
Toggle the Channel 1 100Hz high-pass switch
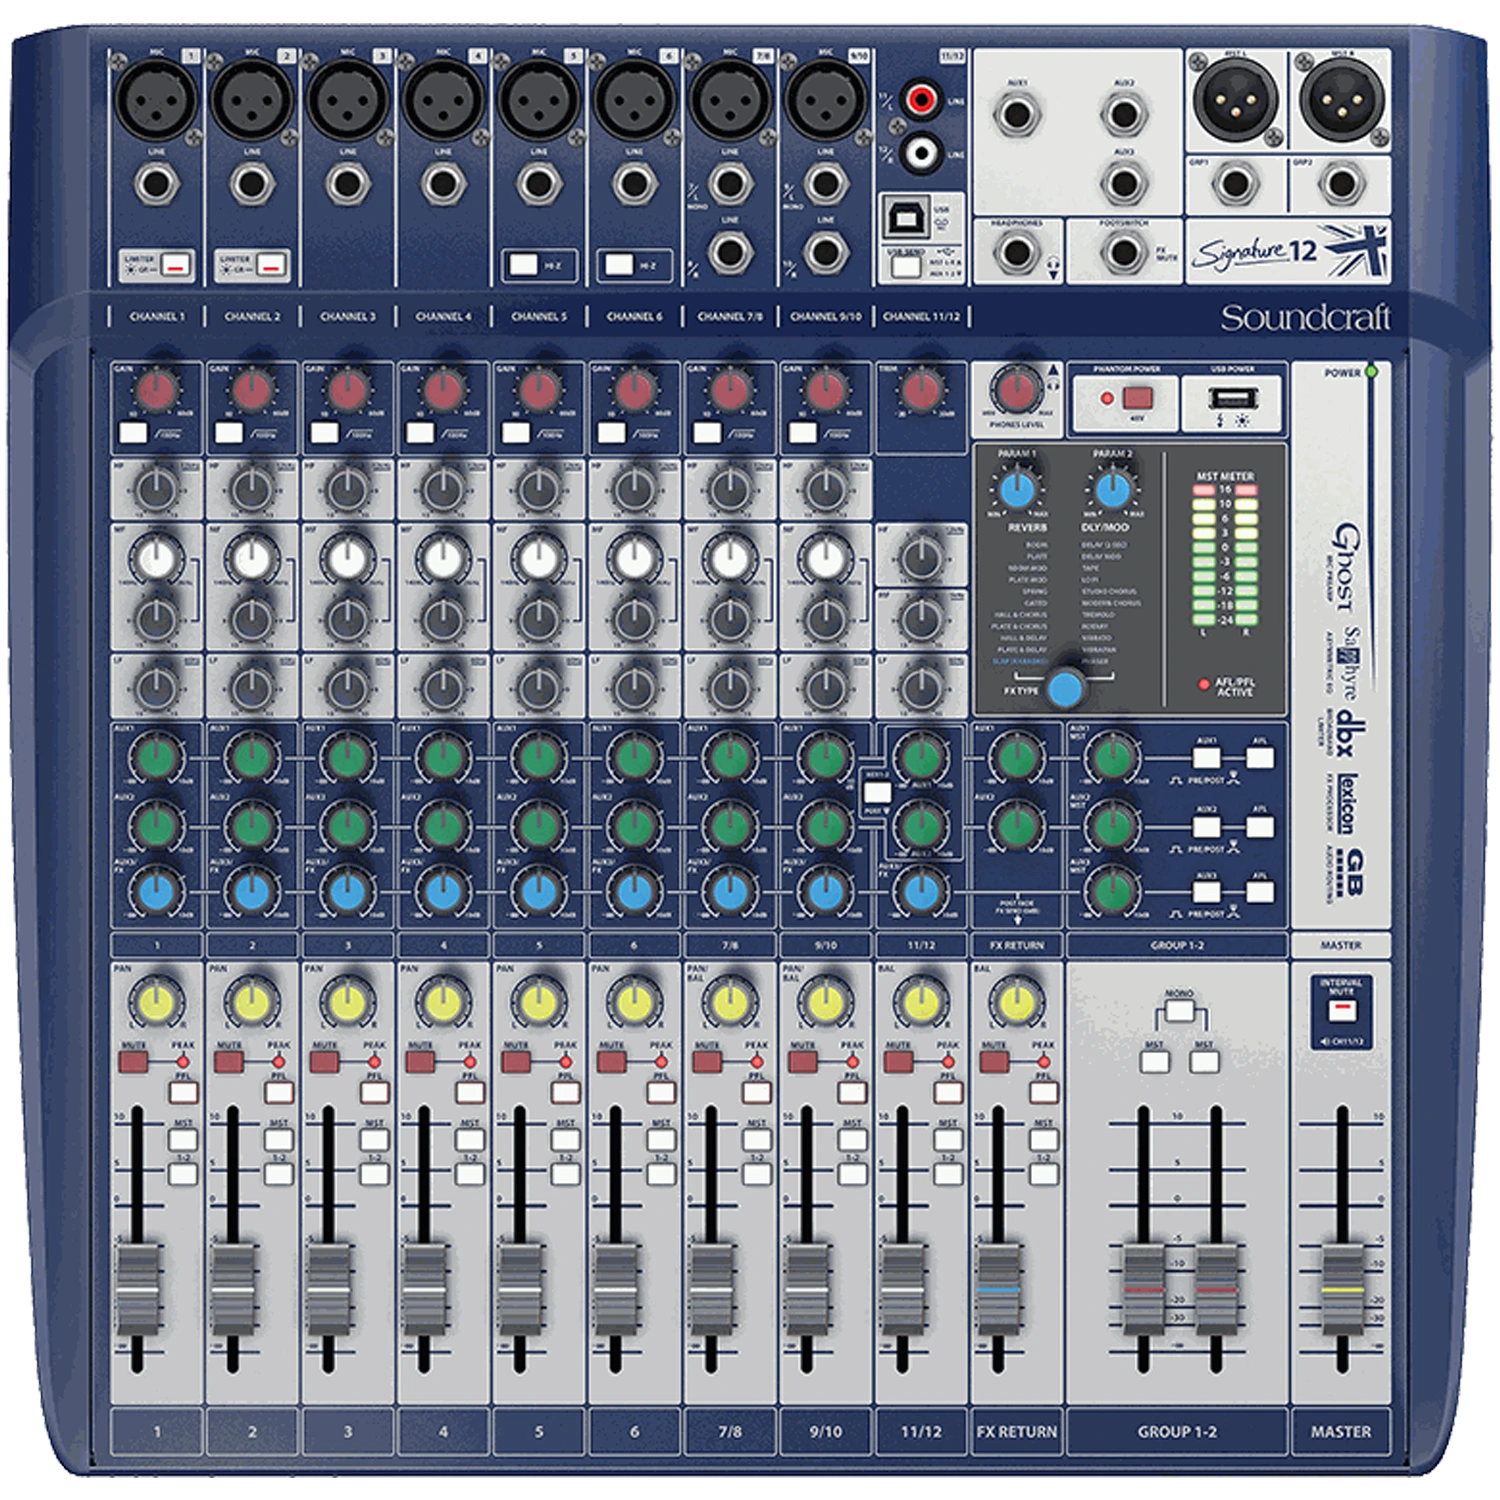tap(134, 432)
